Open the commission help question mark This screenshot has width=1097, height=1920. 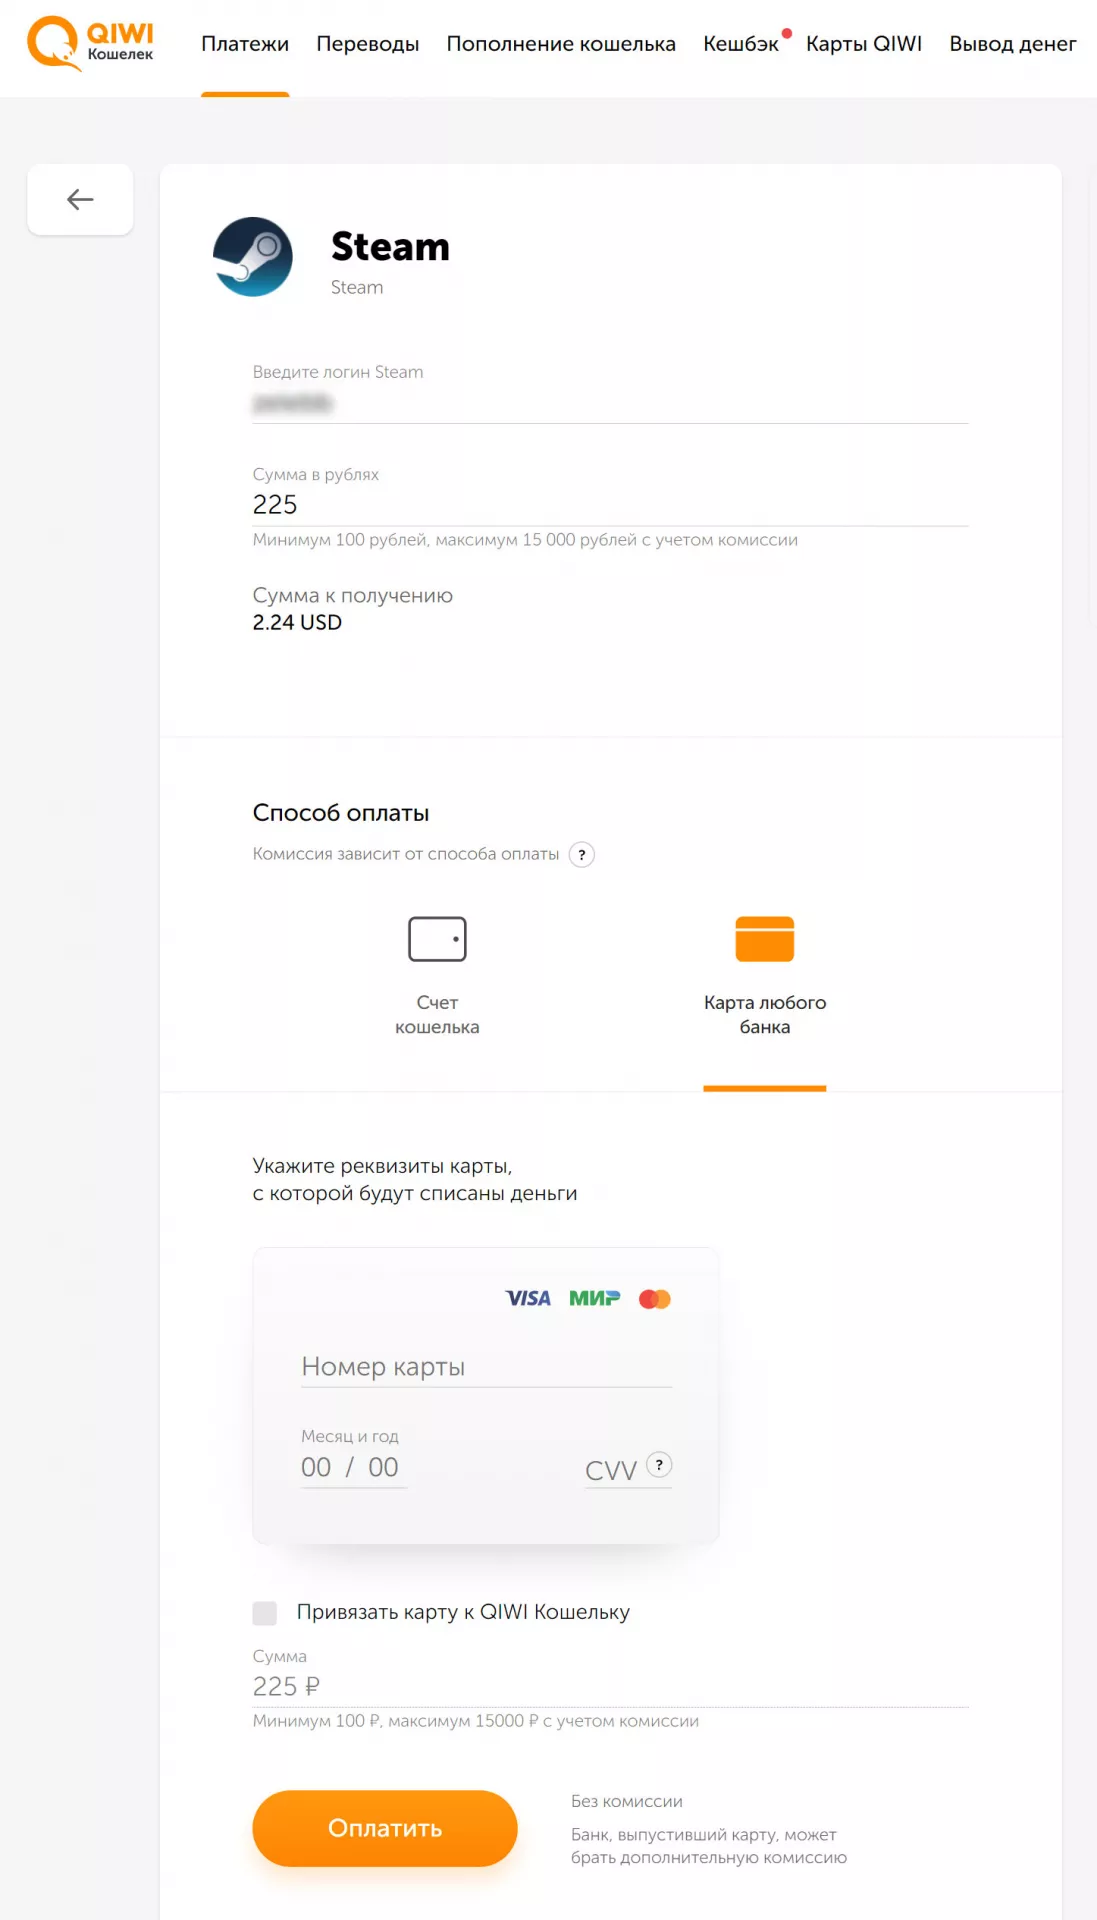[x=582, y=855]
